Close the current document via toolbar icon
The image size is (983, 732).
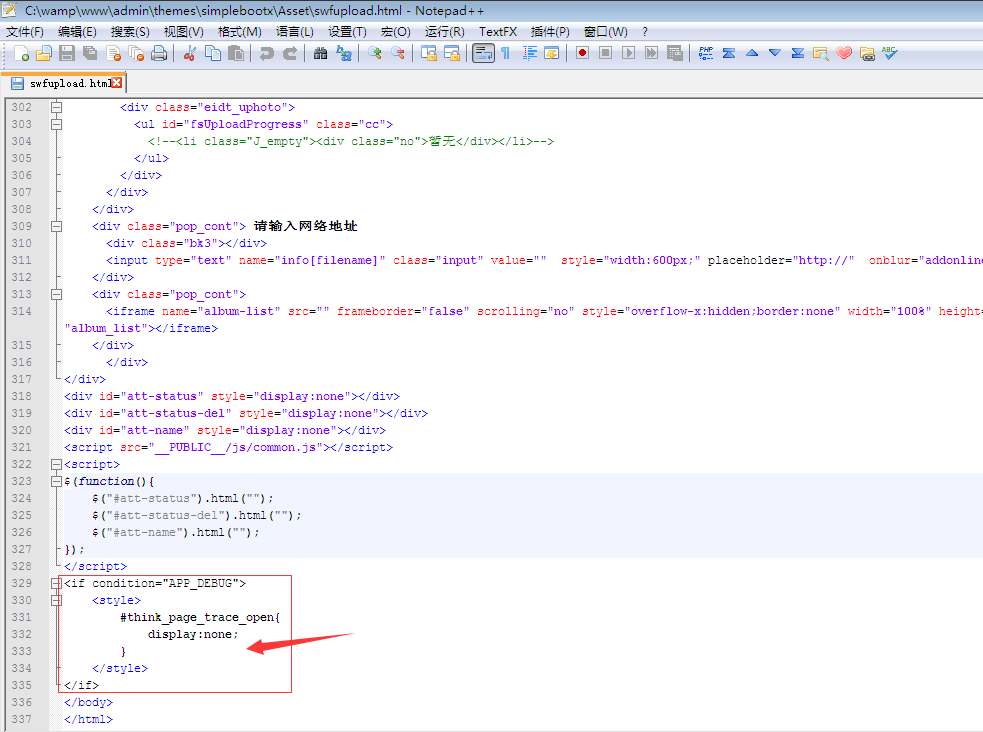[x=113, y=53]
